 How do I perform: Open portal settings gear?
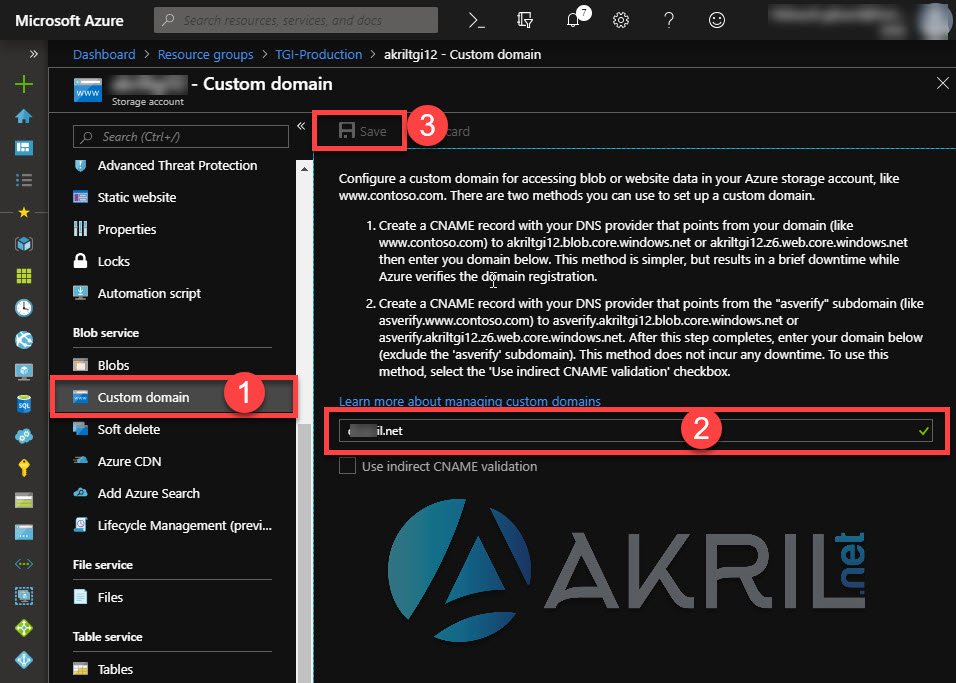(621, 20)
